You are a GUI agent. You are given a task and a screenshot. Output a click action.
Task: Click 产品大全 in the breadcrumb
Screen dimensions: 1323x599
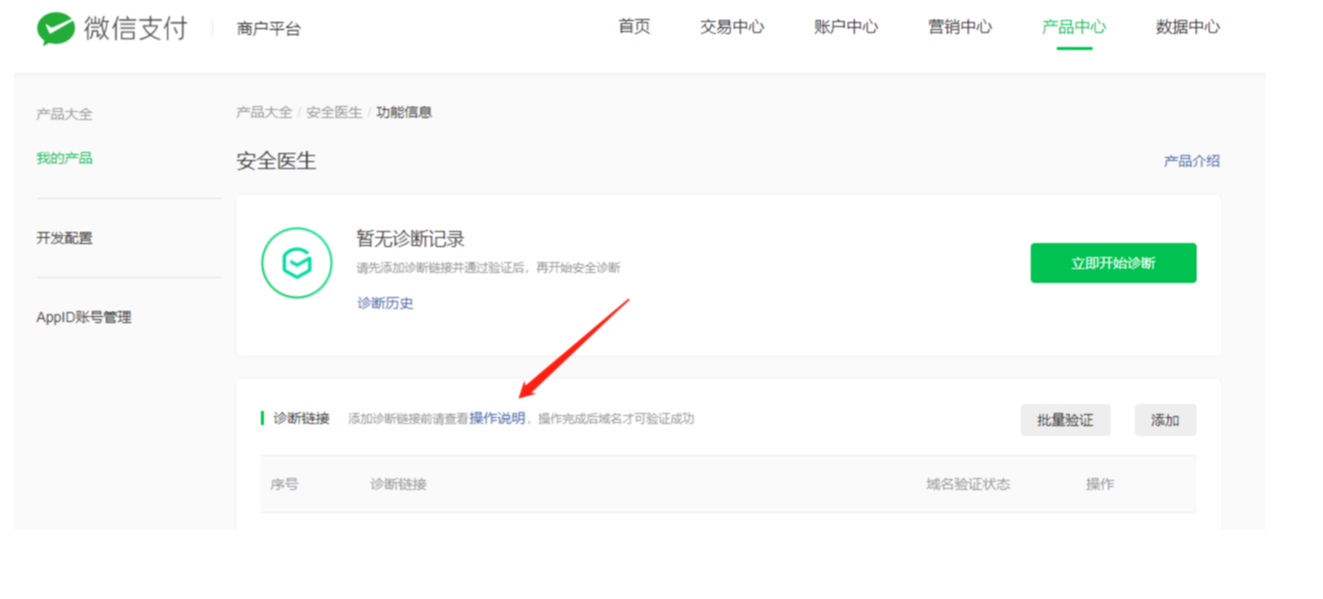264,112
